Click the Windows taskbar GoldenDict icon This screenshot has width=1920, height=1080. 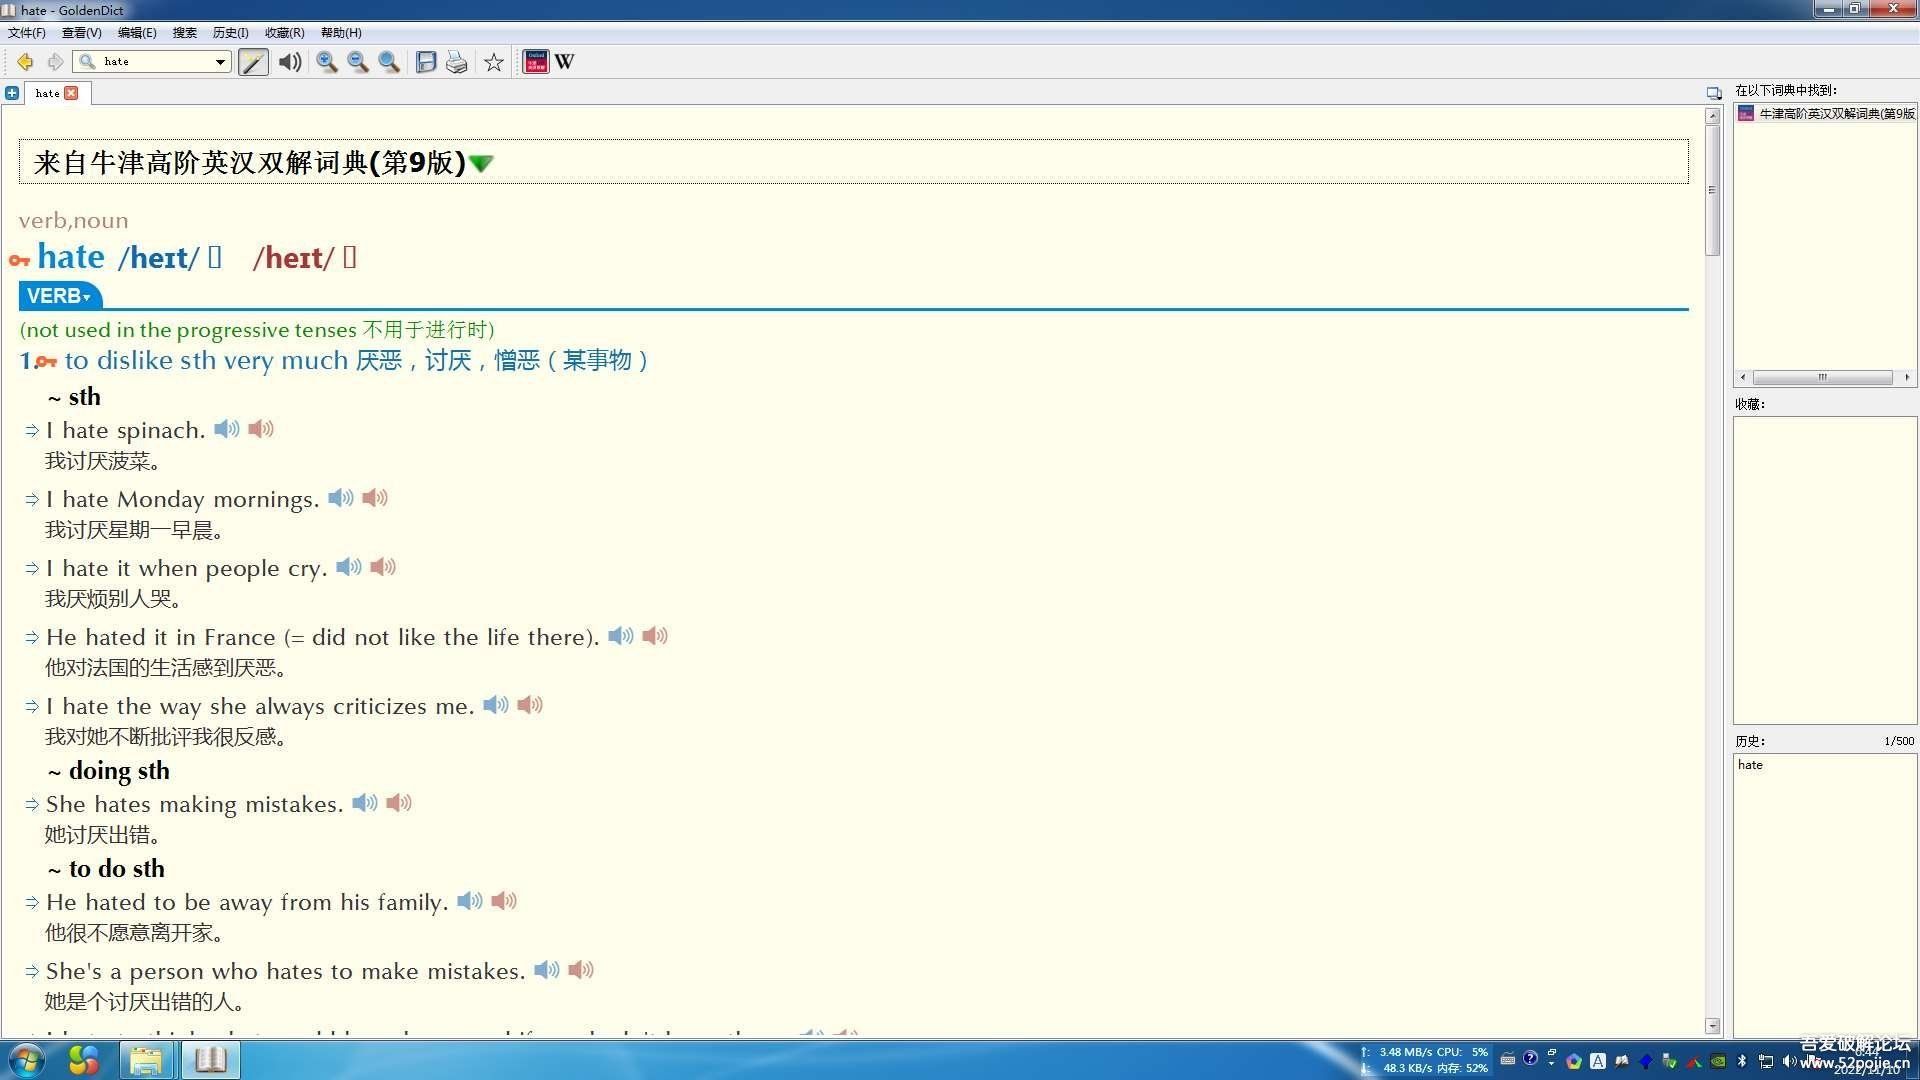click(210, 1060)
